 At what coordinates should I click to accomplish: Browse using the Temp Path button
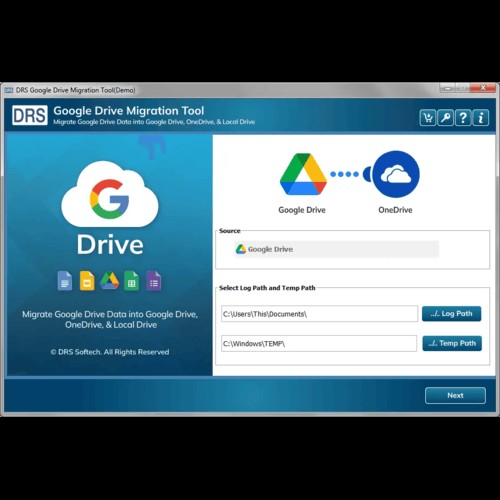[452, 343]
